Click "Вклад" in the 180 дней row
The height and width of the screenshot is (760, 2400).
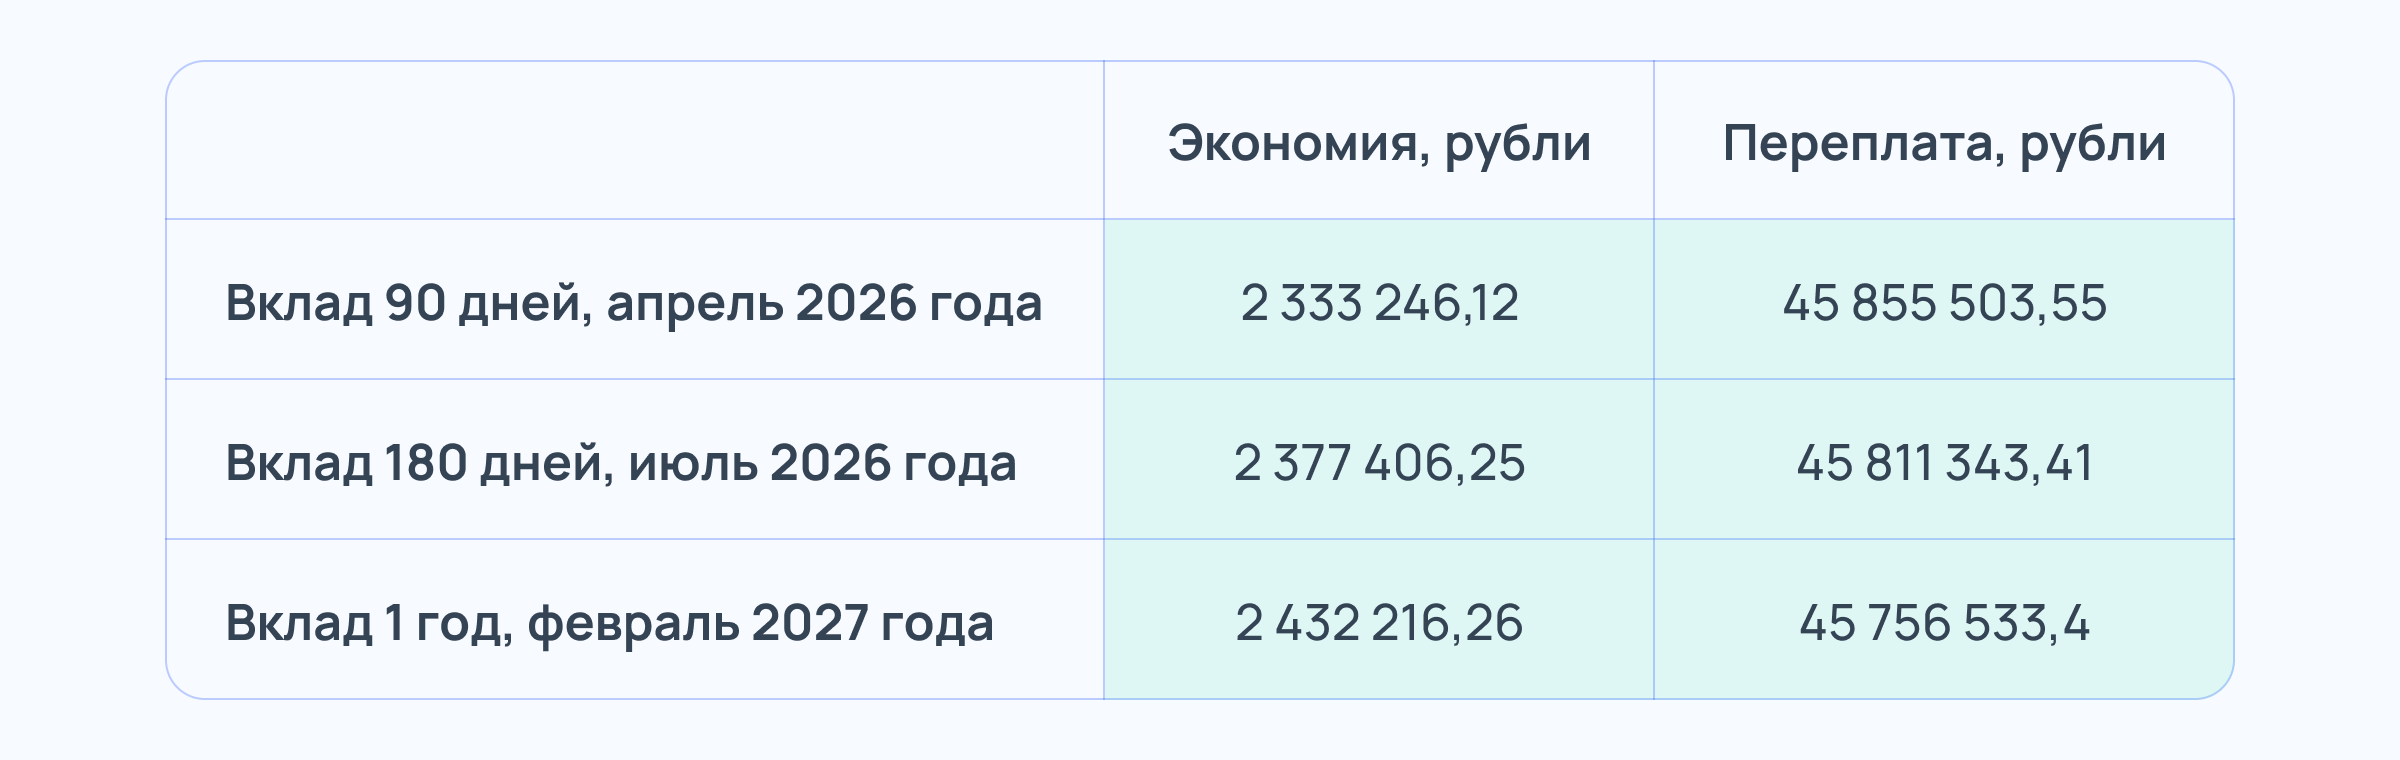click(299, 462)
